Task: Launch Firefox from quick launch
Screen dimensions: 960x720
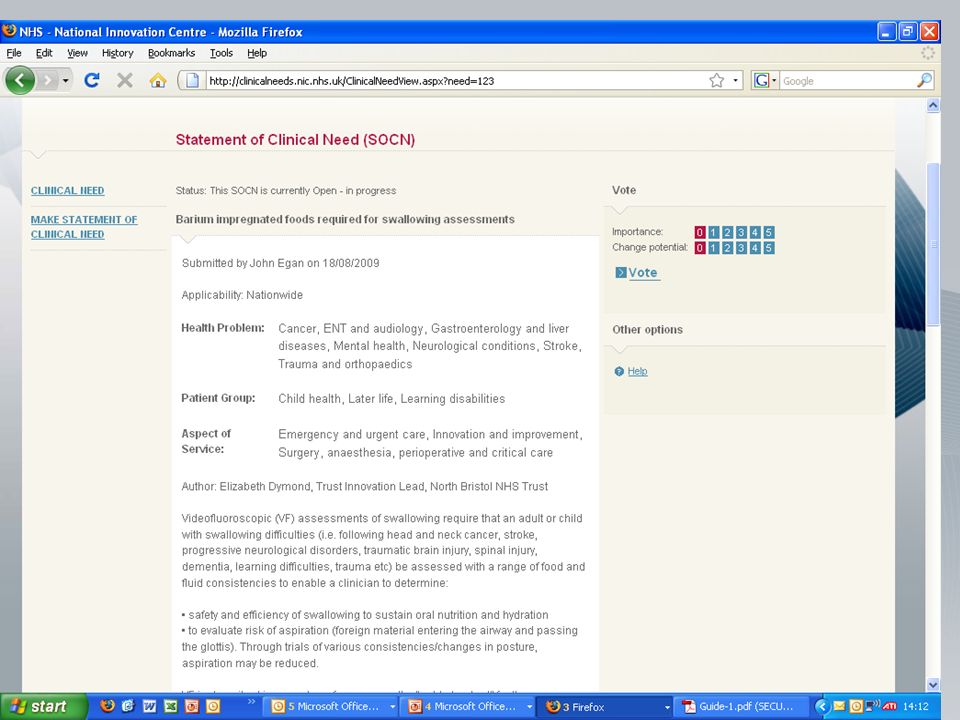Action: [107, 706]
